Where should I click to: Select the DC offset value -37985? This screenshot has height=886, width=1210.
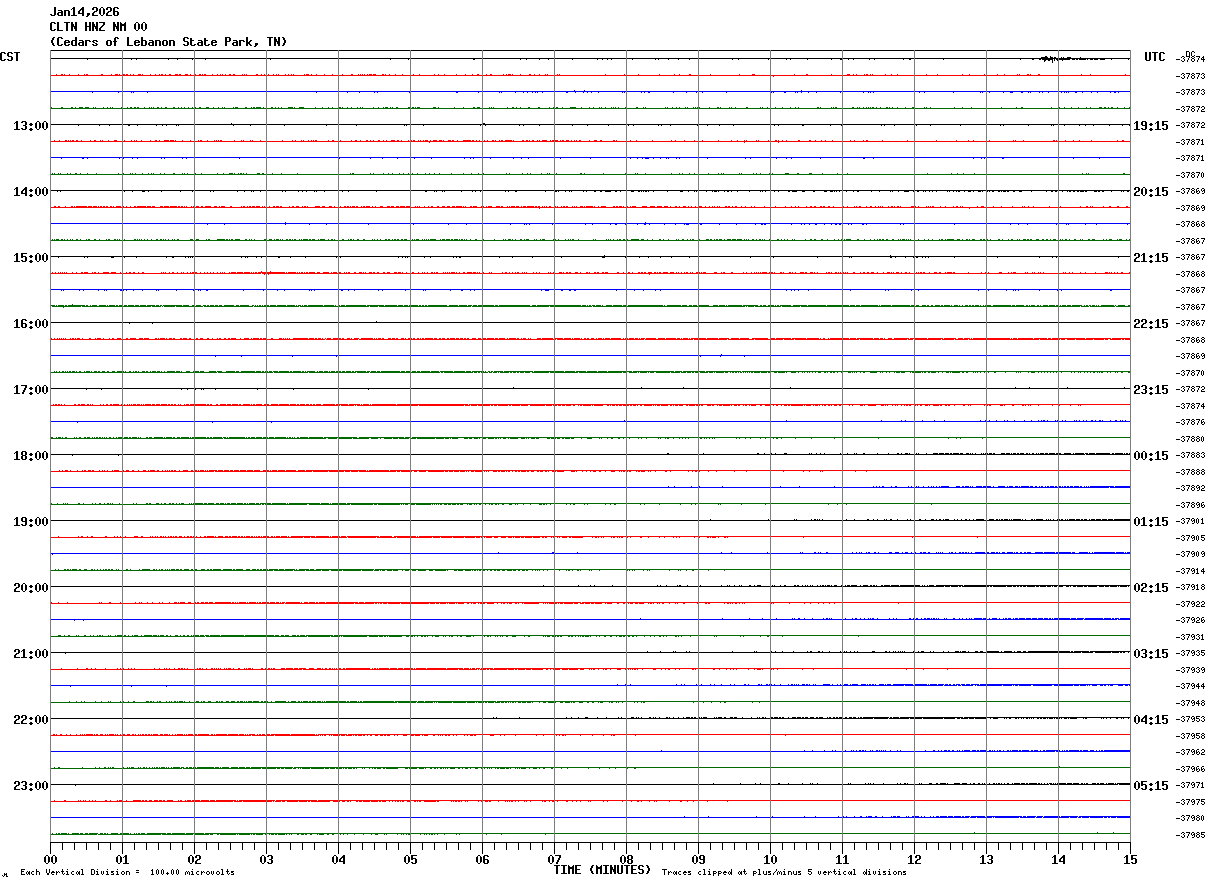point(1191,835)
